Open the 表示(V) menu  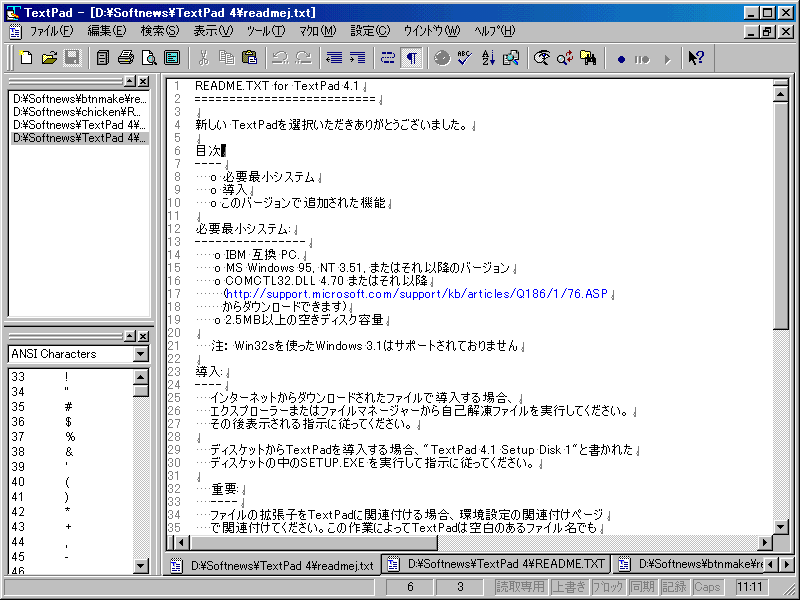[x=213, y=31]
